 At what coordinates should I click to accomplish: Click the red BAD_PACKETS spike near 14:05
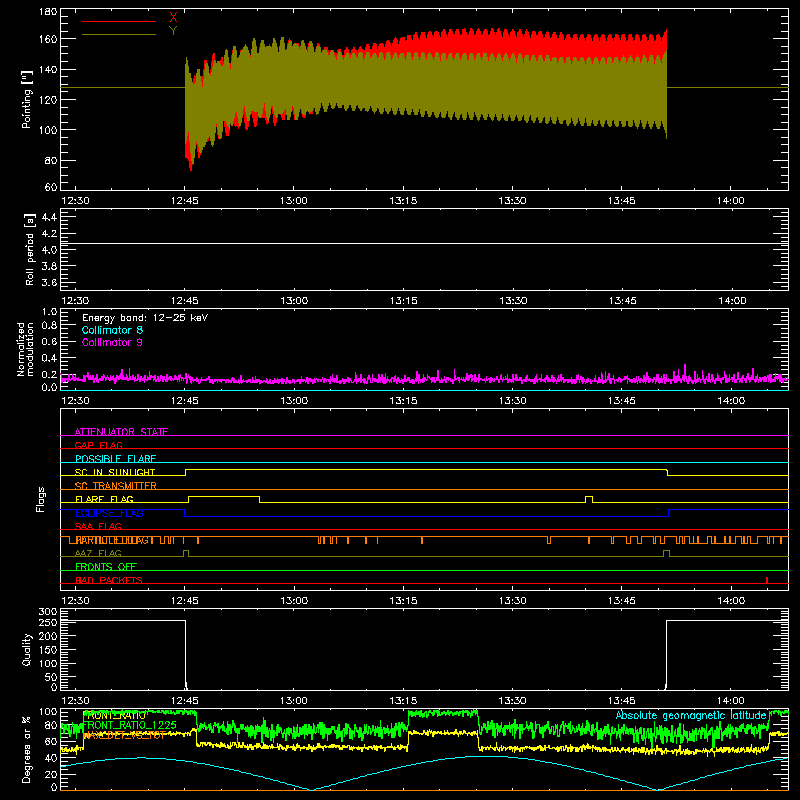[767, 580]
